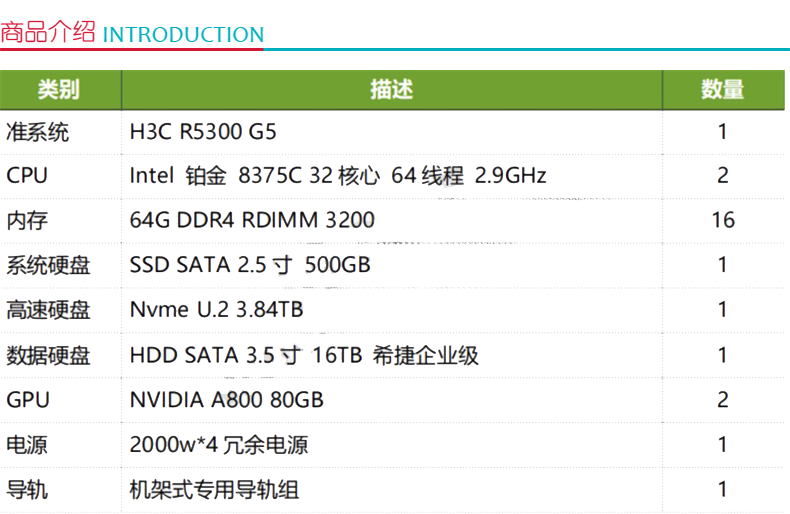Click the SSD SATA 2.5寸 500GB cell

(250, 265)
